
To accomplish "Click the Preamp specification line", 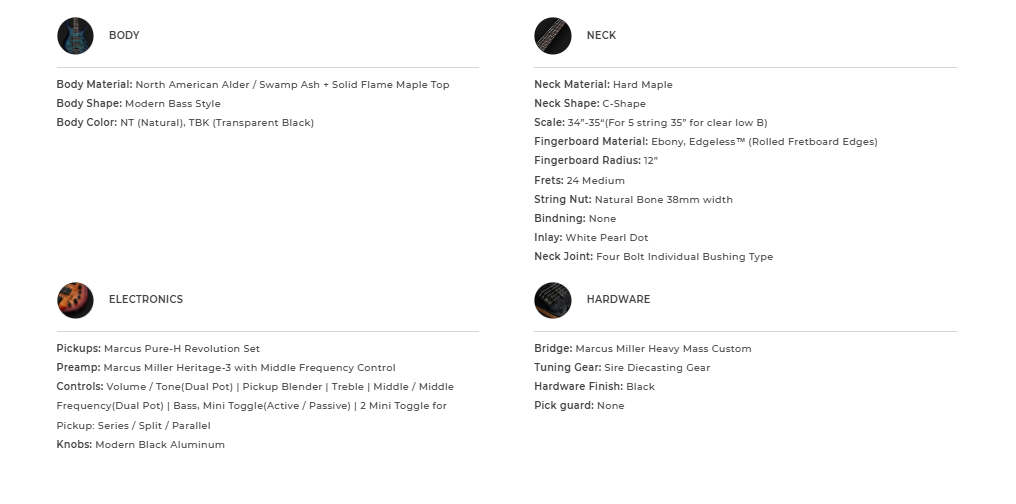I will tap(226, 368).
